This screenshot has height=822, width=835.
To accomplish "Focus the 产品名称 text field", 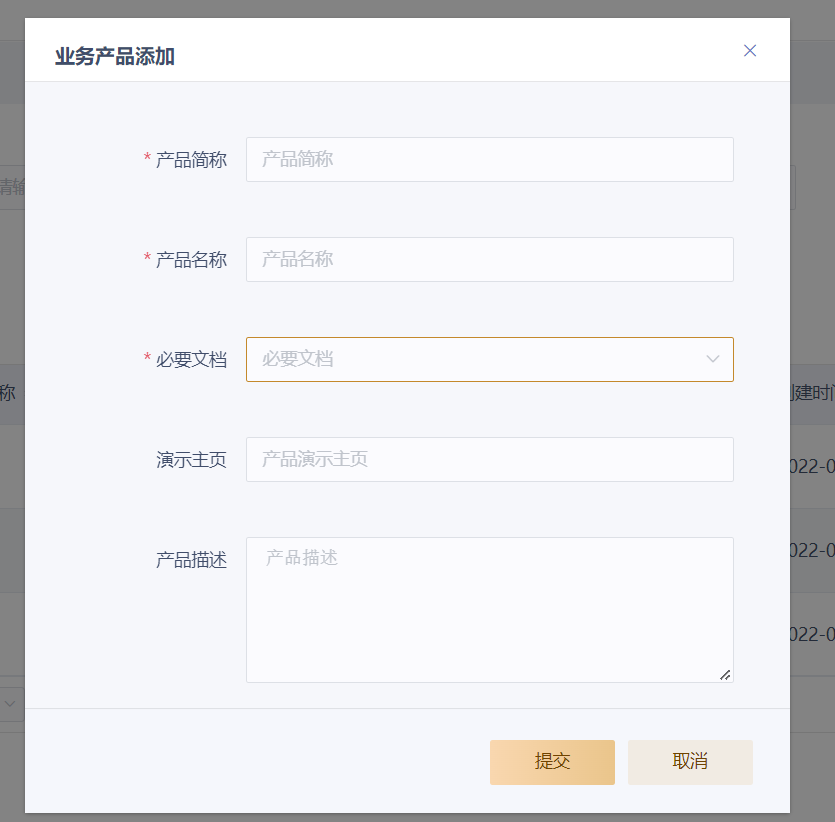I will pyautogui.click(x=489, y=259).
